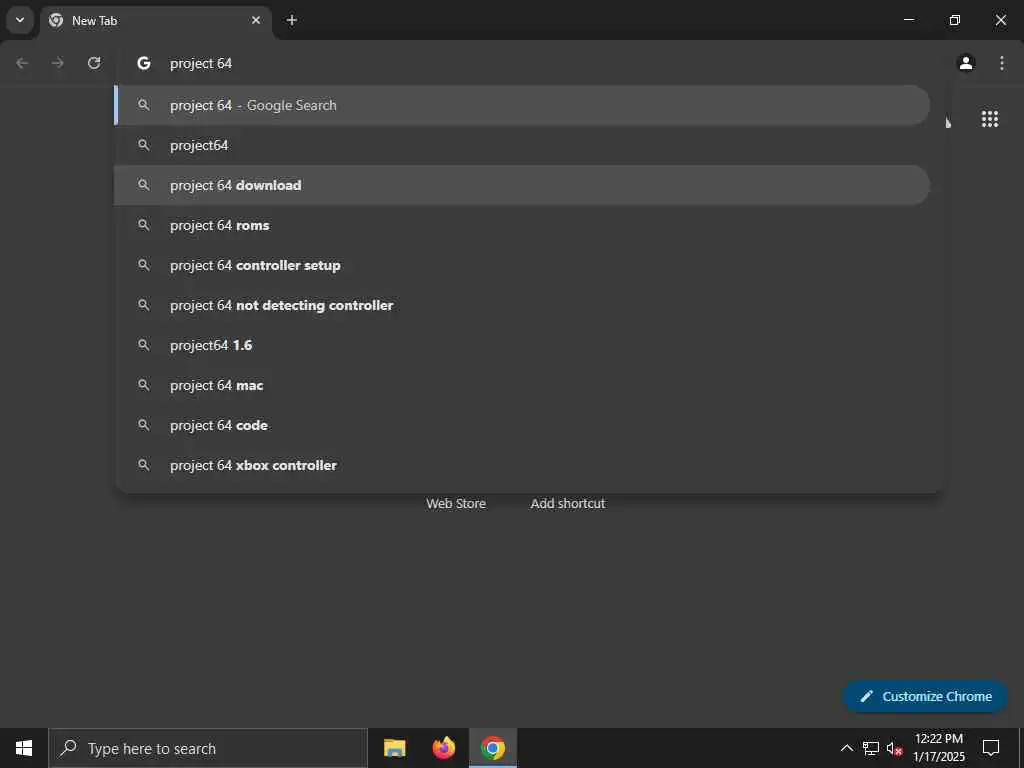Choose 'project 64 roms' suggestion
1024x768 pixels.
(522, 225)
